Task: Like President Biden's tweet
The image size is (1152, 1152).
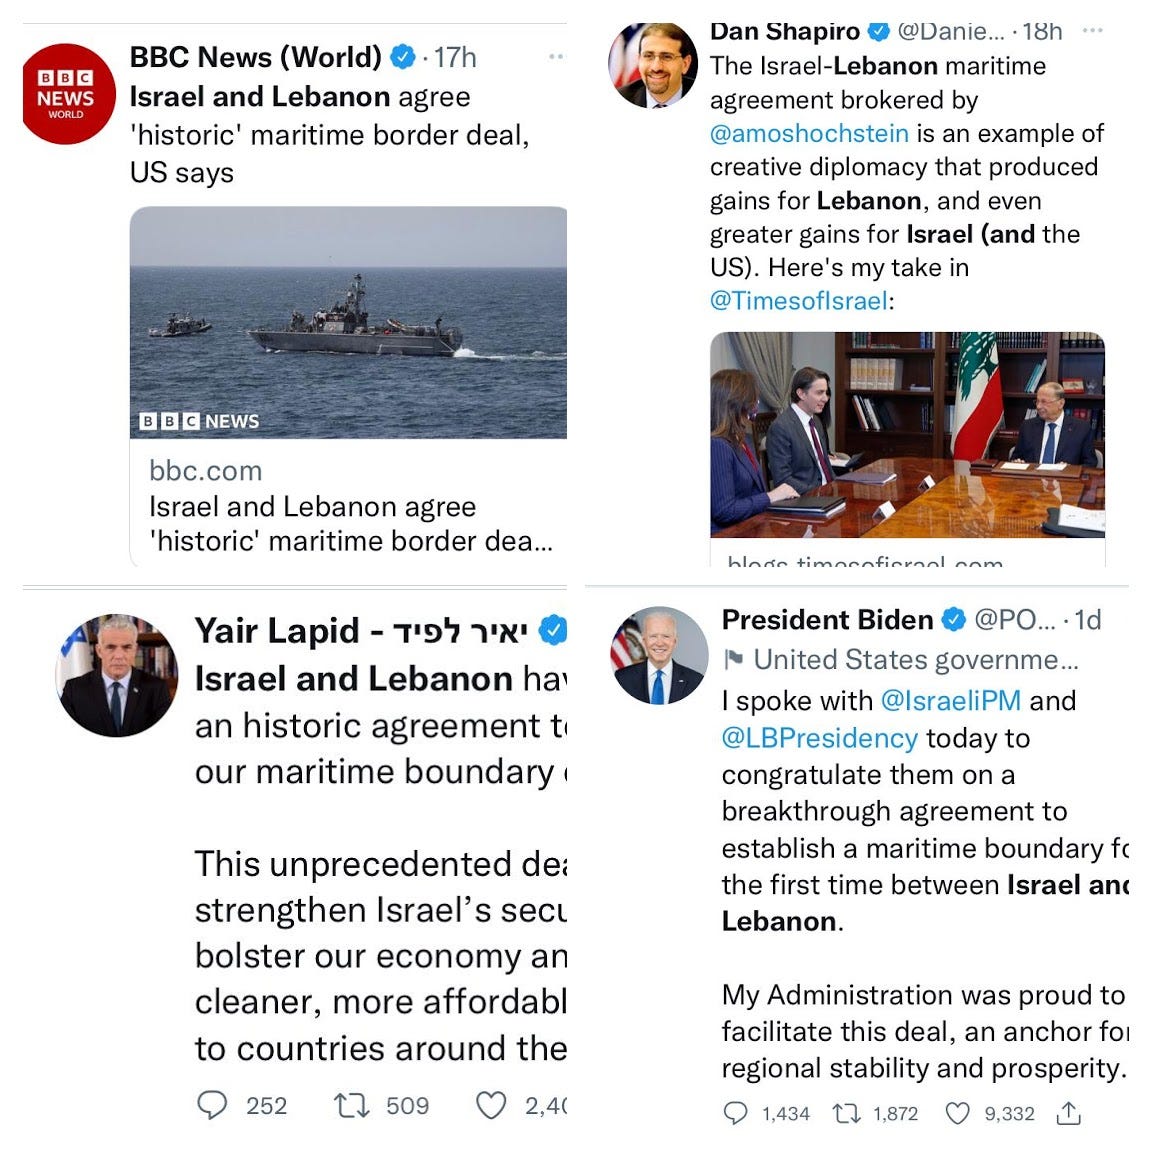Action: tap(957, 1113)
